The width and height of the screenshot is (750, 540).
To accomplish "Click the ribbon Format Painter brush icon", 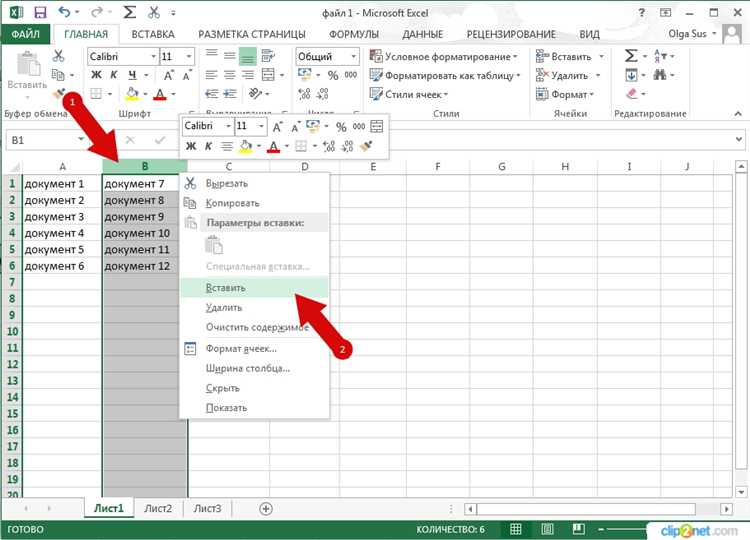I will 59,94.
